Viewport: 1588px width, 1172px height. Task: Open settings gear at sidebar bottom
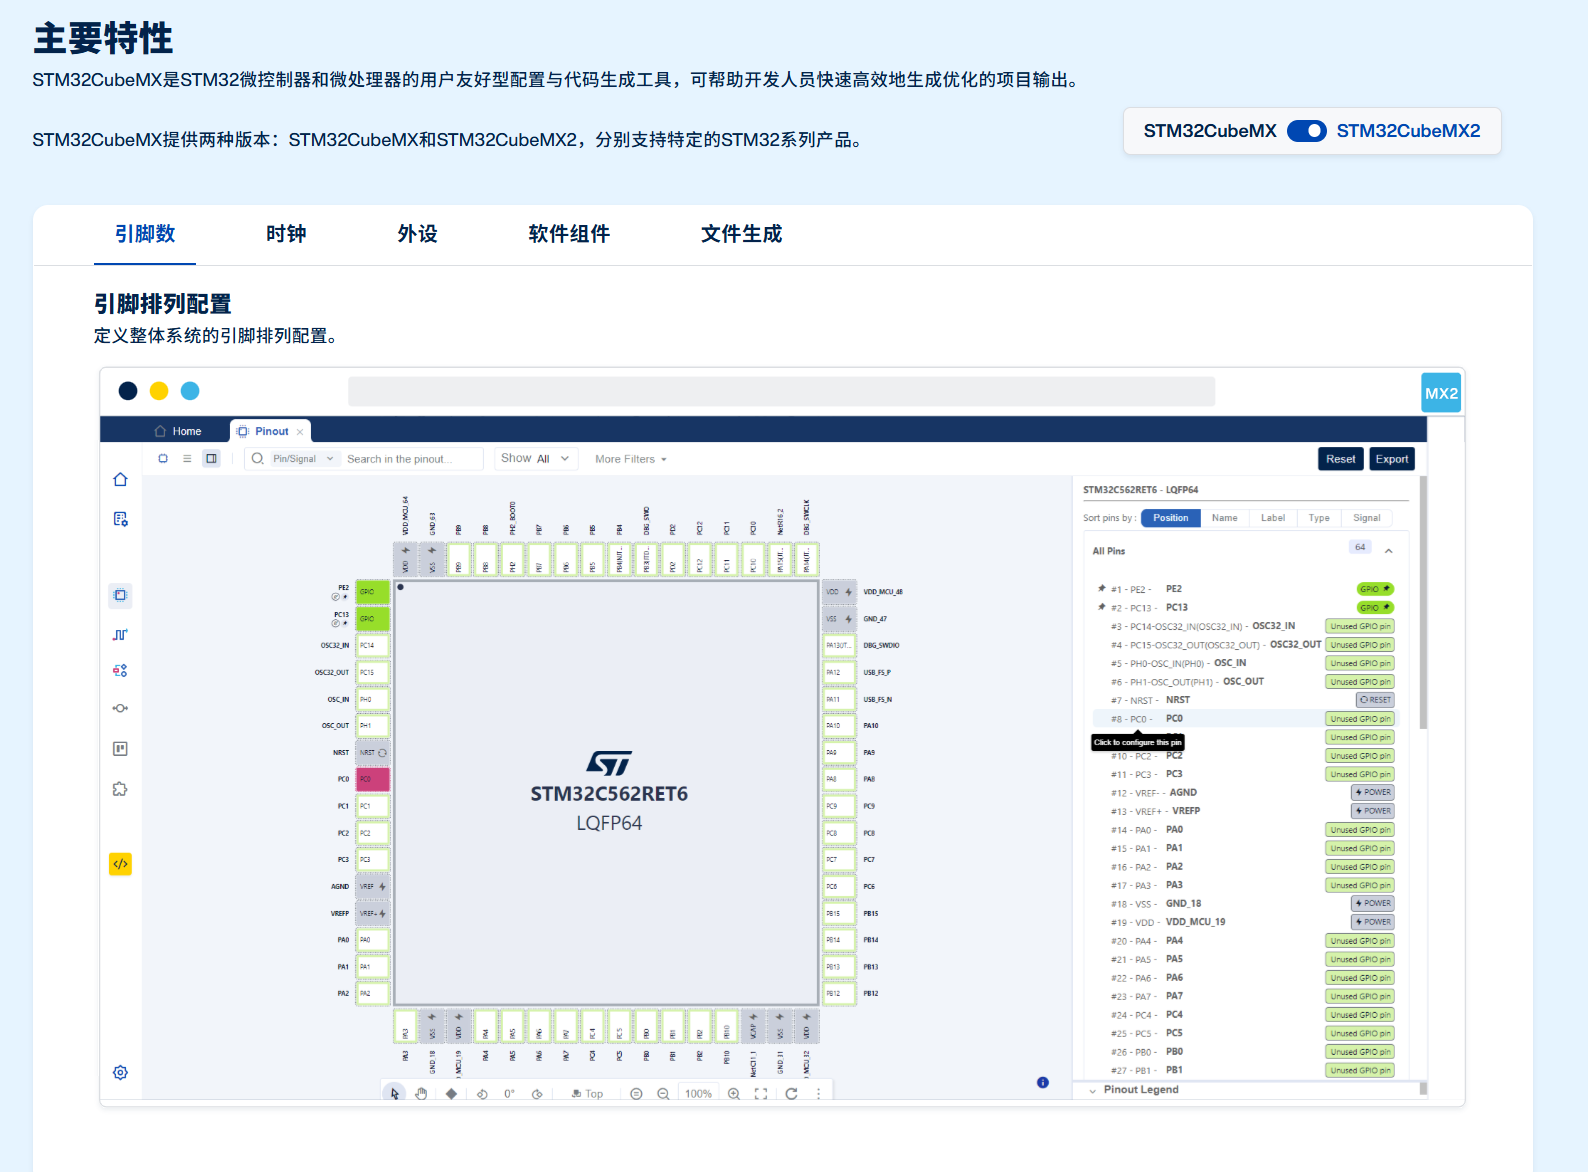120,1073
